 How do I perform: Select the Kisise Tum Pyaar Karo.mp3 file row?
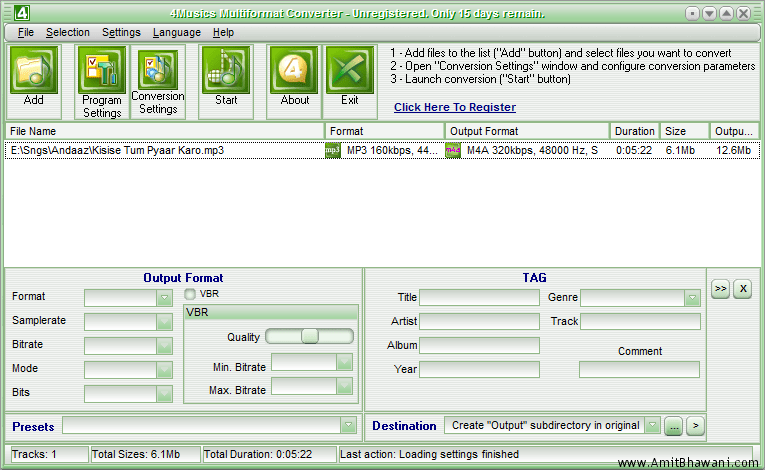(x=382, y=150)
